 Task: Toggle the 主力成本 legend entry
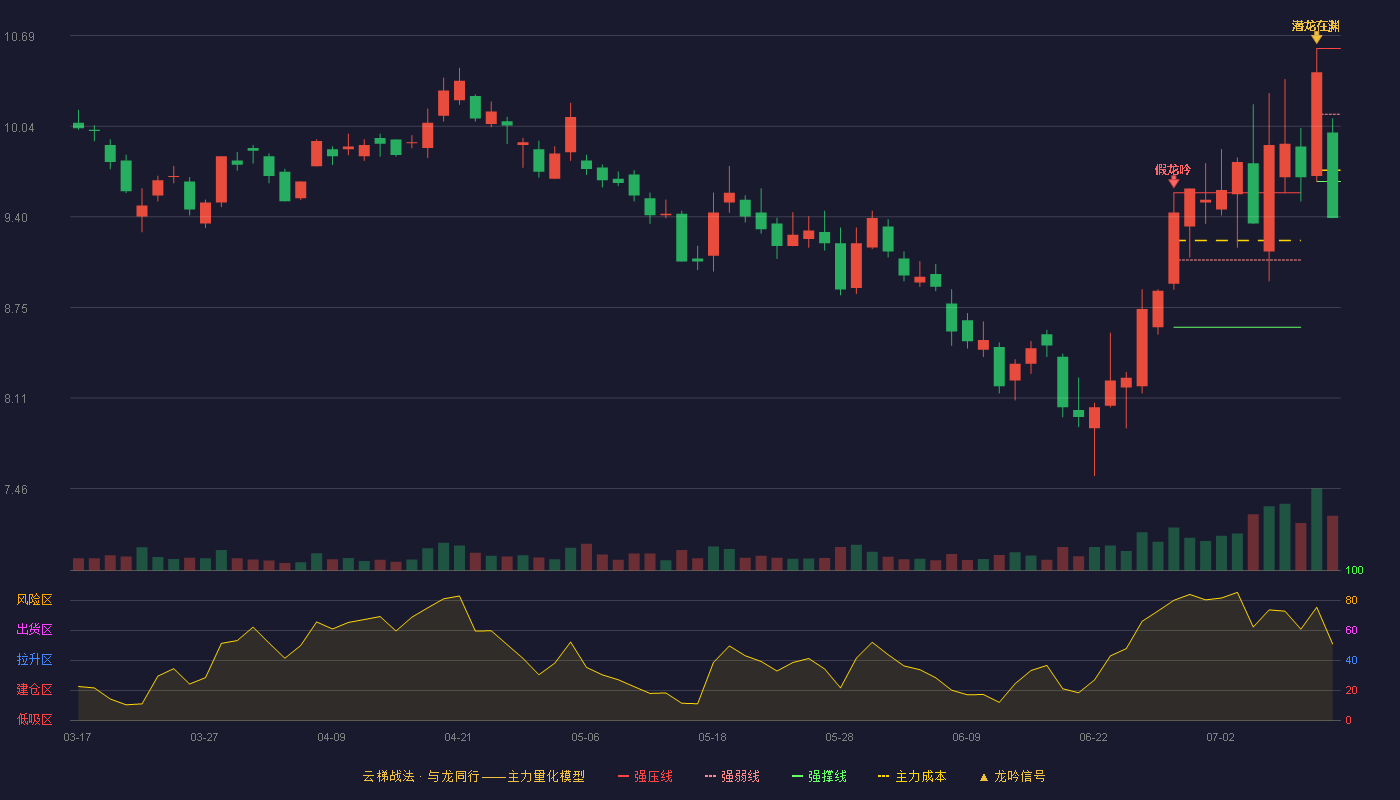pos(912,776)
